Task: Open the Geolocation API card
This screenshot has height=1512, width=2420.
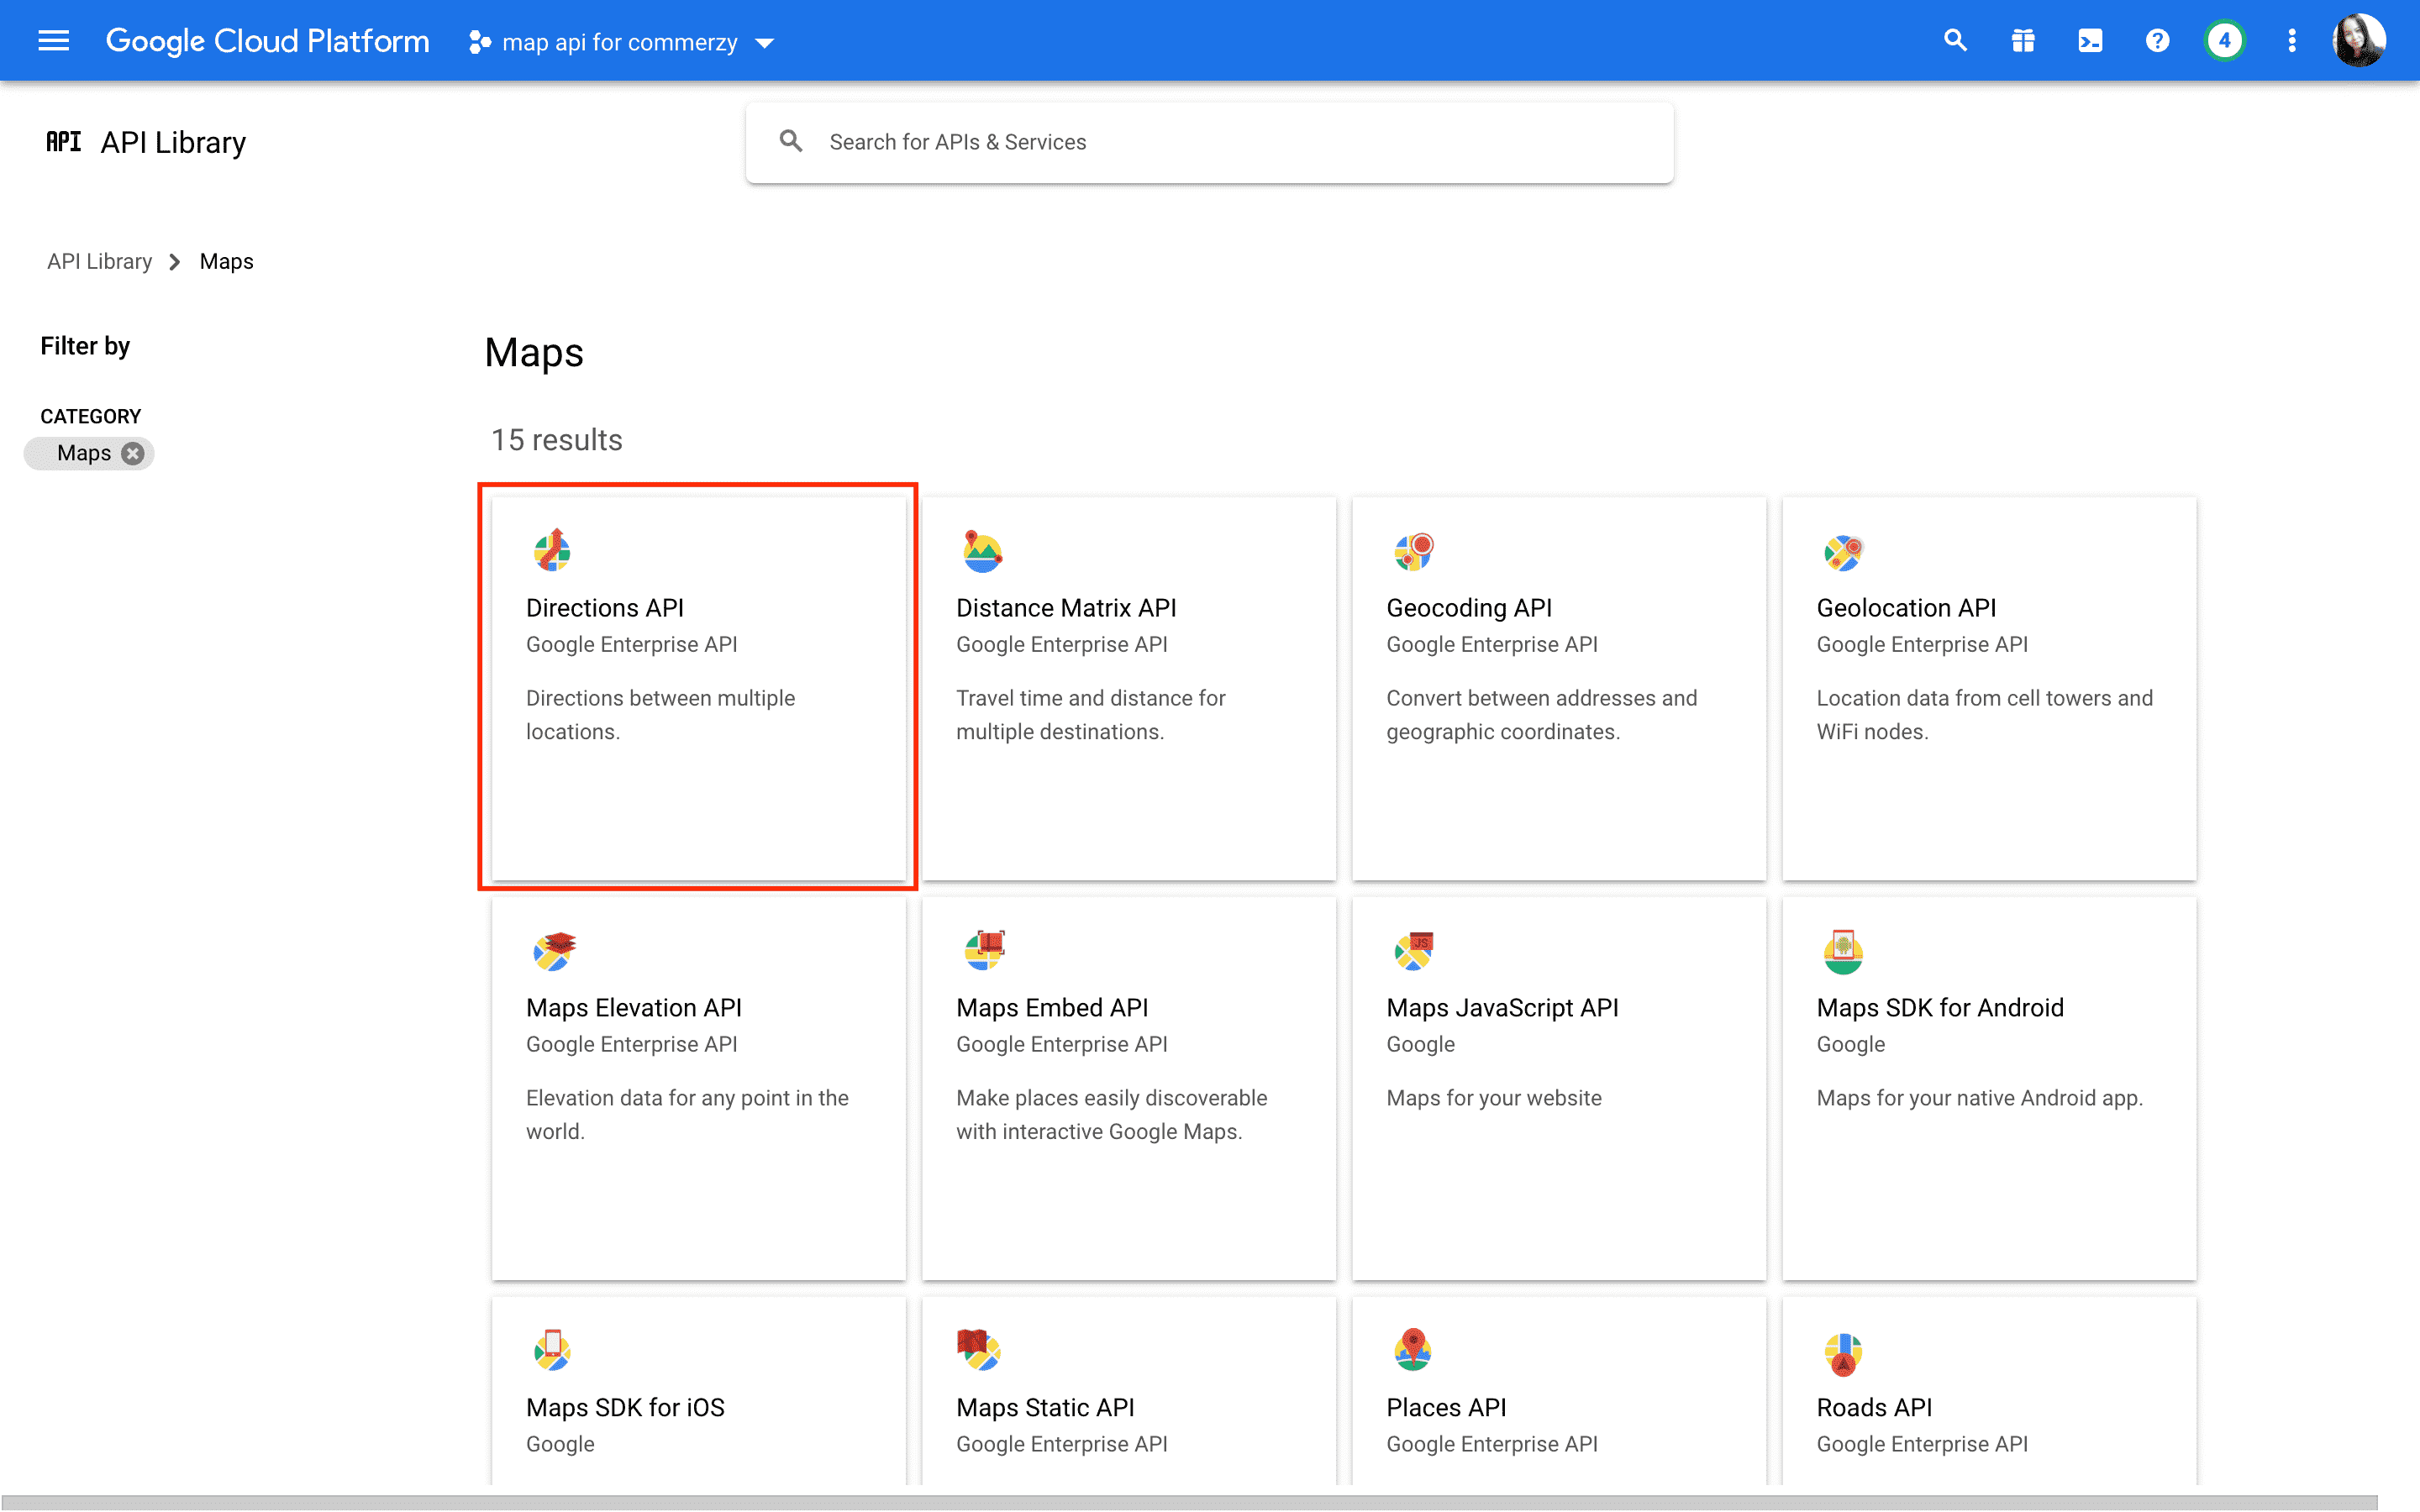Action: pyautogui.click(x=1988, y=688)
